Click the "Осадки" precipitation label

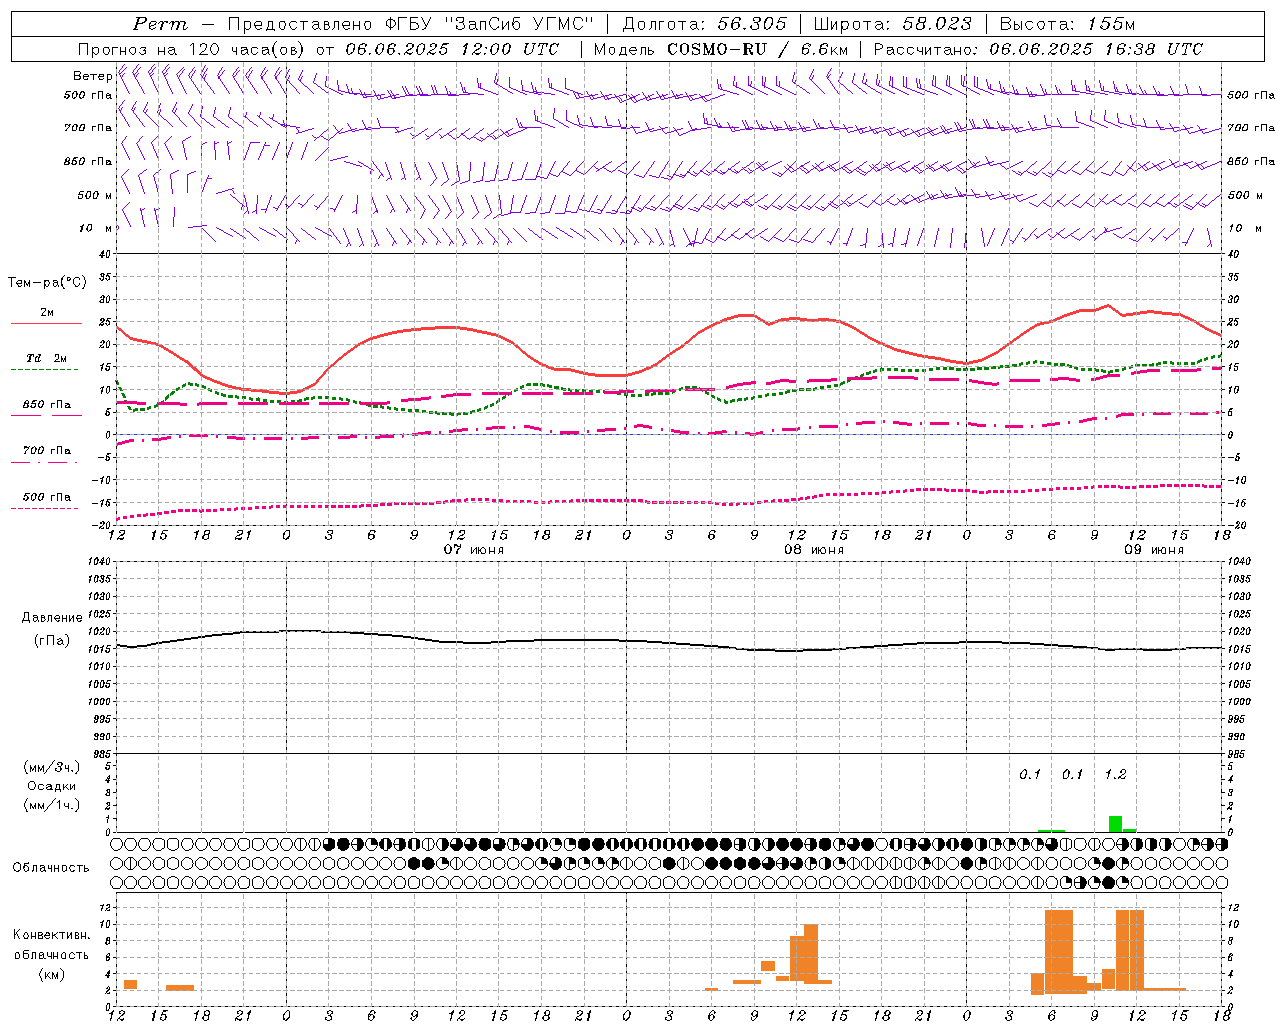pos(52,786)
